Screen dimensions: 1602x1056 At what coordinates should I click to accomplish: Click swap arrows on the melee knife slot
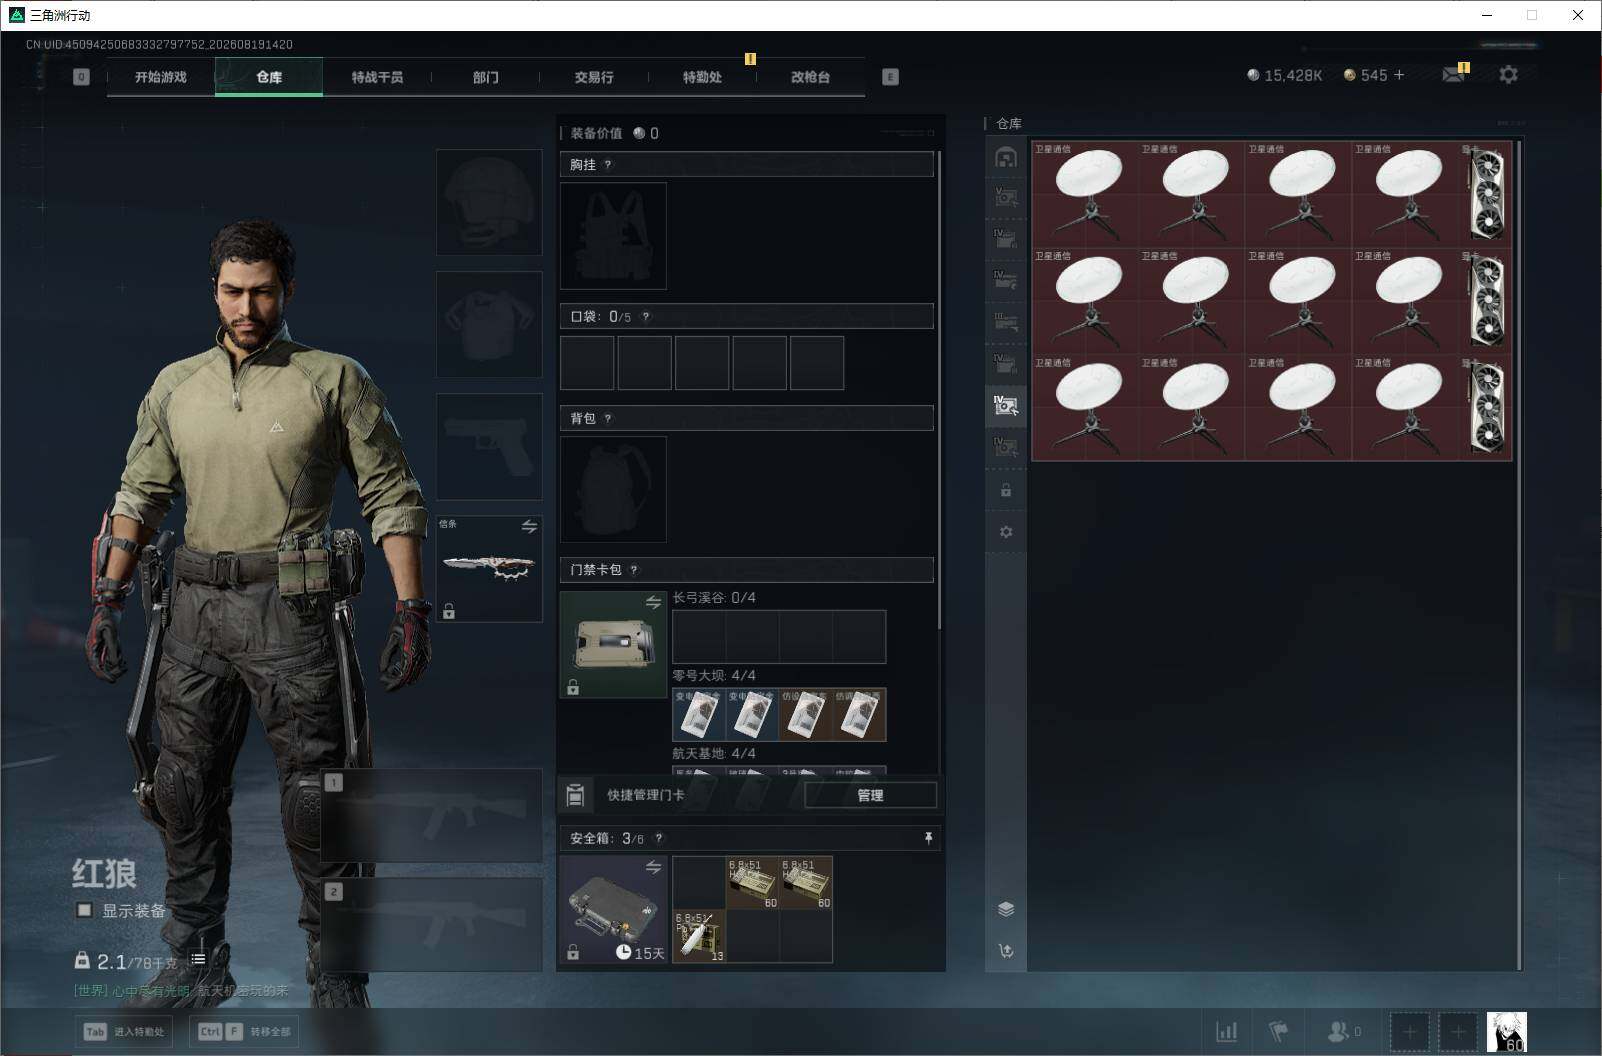(x=529, y=526)
